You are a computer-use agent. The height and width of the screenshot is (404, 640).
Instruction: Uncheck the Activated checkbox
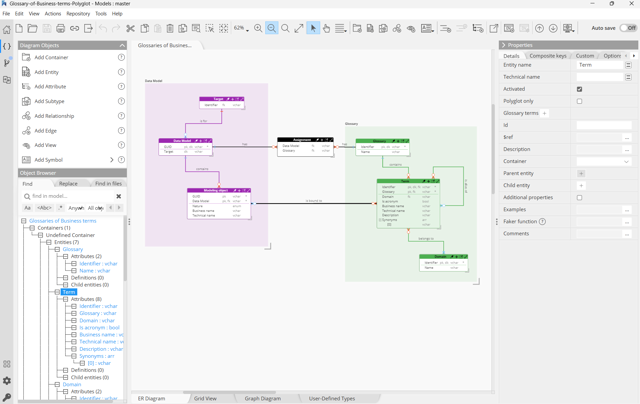pos(580,89)
